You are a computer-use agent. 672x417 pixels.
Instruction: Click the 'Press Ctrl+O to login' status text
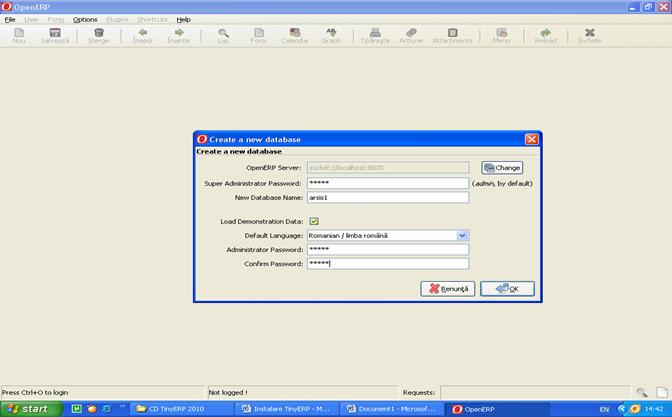coord(35,392)
